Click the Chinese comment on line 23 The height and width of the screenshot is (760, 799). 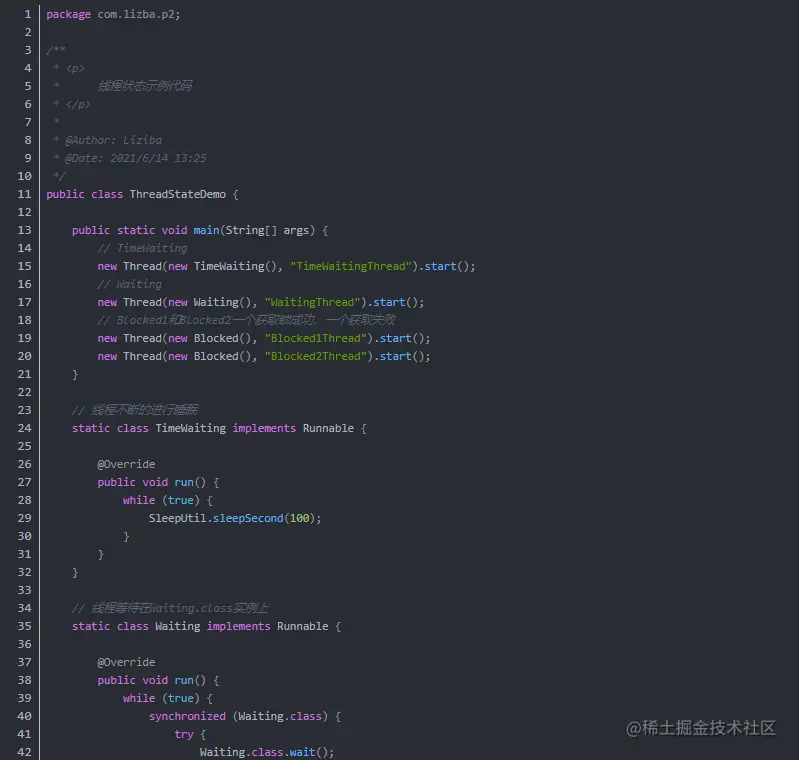point(135,410)
